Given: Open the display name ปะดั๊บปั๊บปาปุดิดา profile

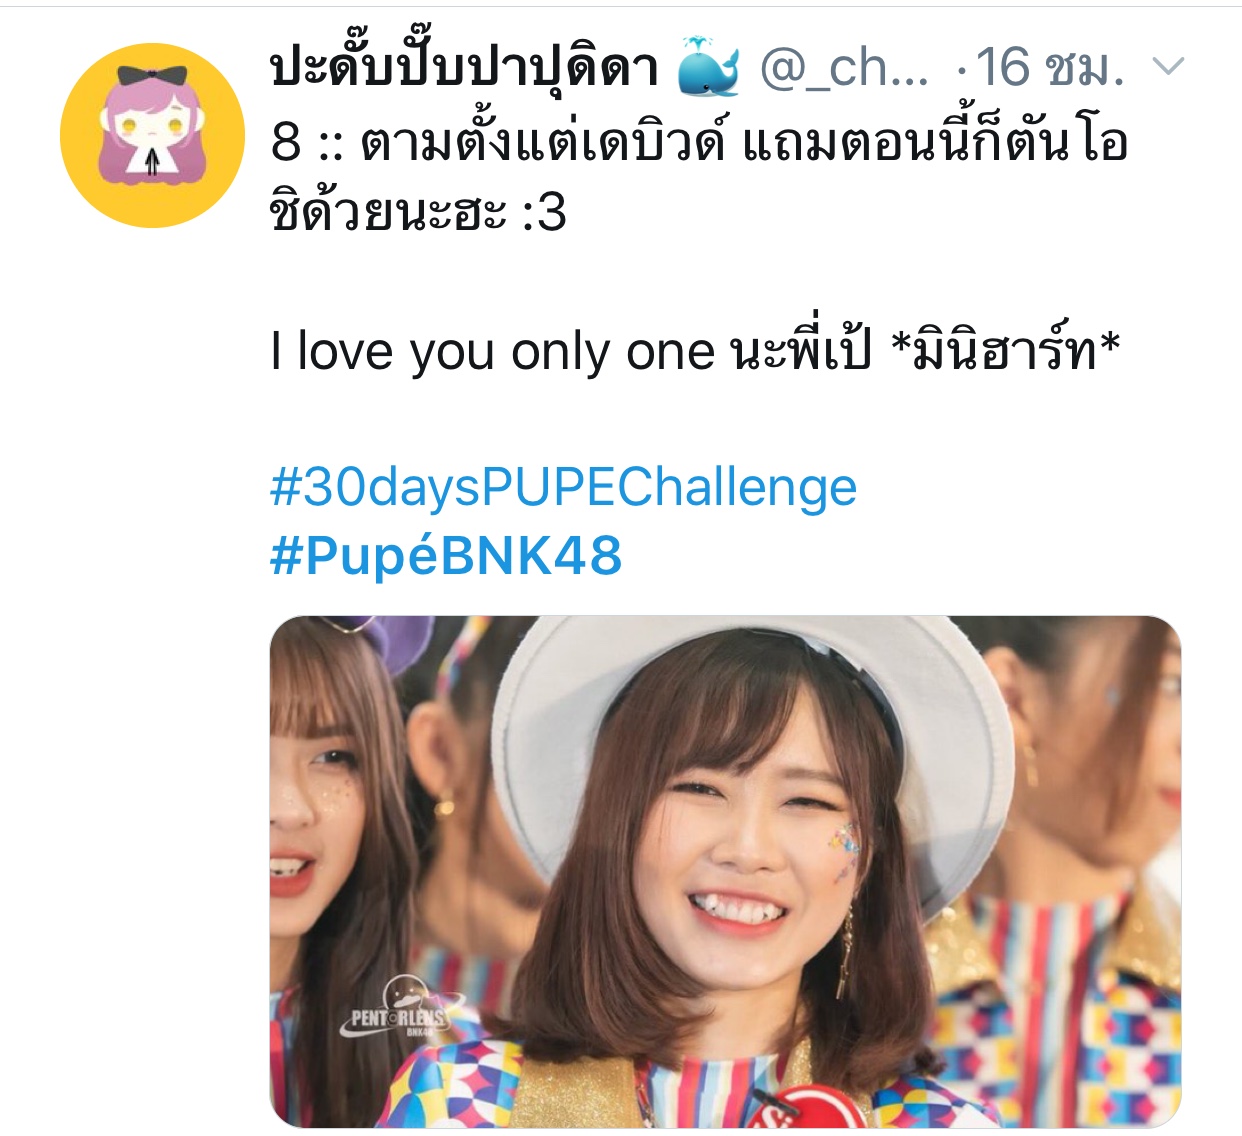Looking at the screenshot, I should [464, 67].
